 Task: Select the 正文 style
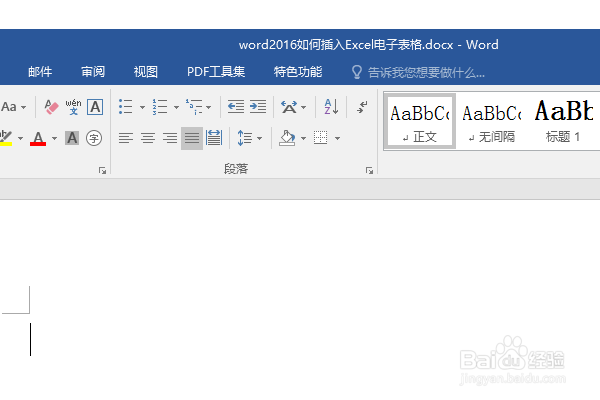click(x=420, y=121)
